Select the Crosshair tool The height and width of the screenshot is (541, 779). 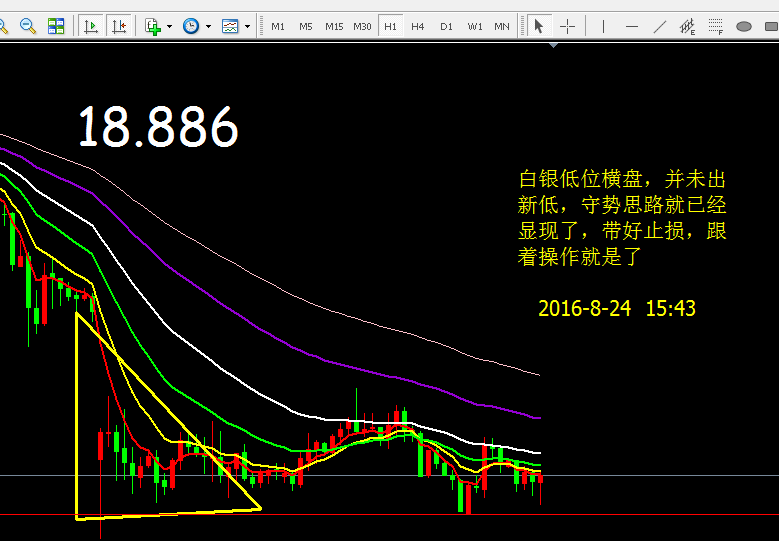[567, 26]
